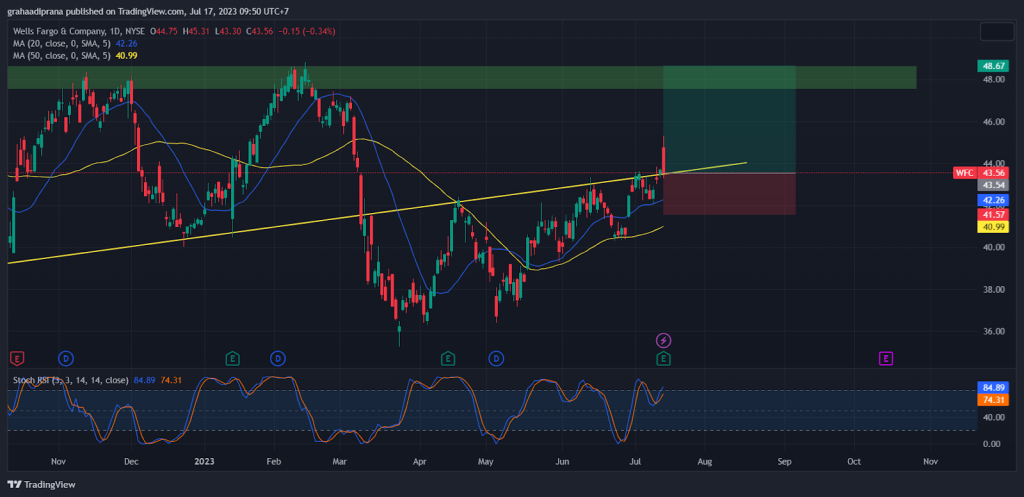Select the long position red stop-loss zone
Screen dimensions: 1024x497
point(729,194)
